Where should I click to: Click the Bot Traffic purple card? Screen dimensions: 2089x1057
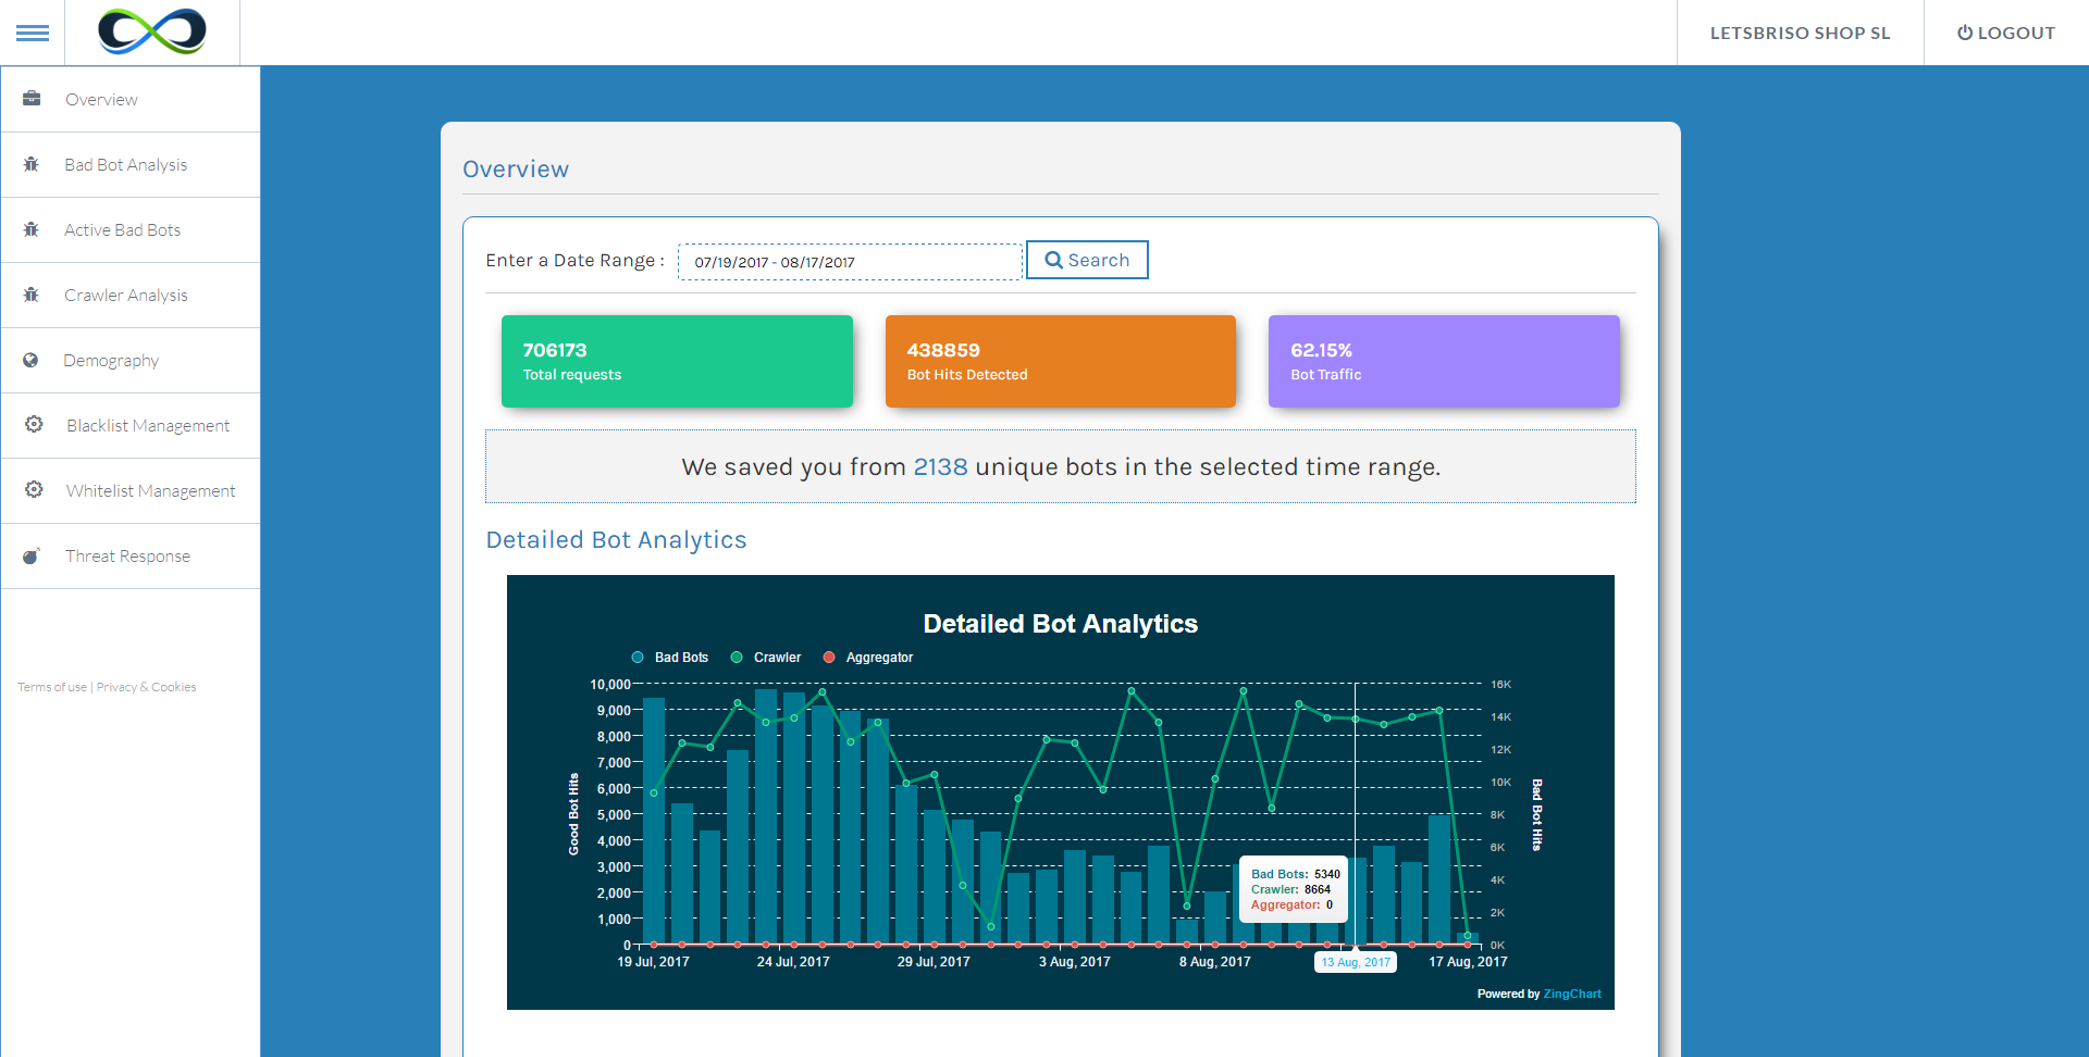1444,361
